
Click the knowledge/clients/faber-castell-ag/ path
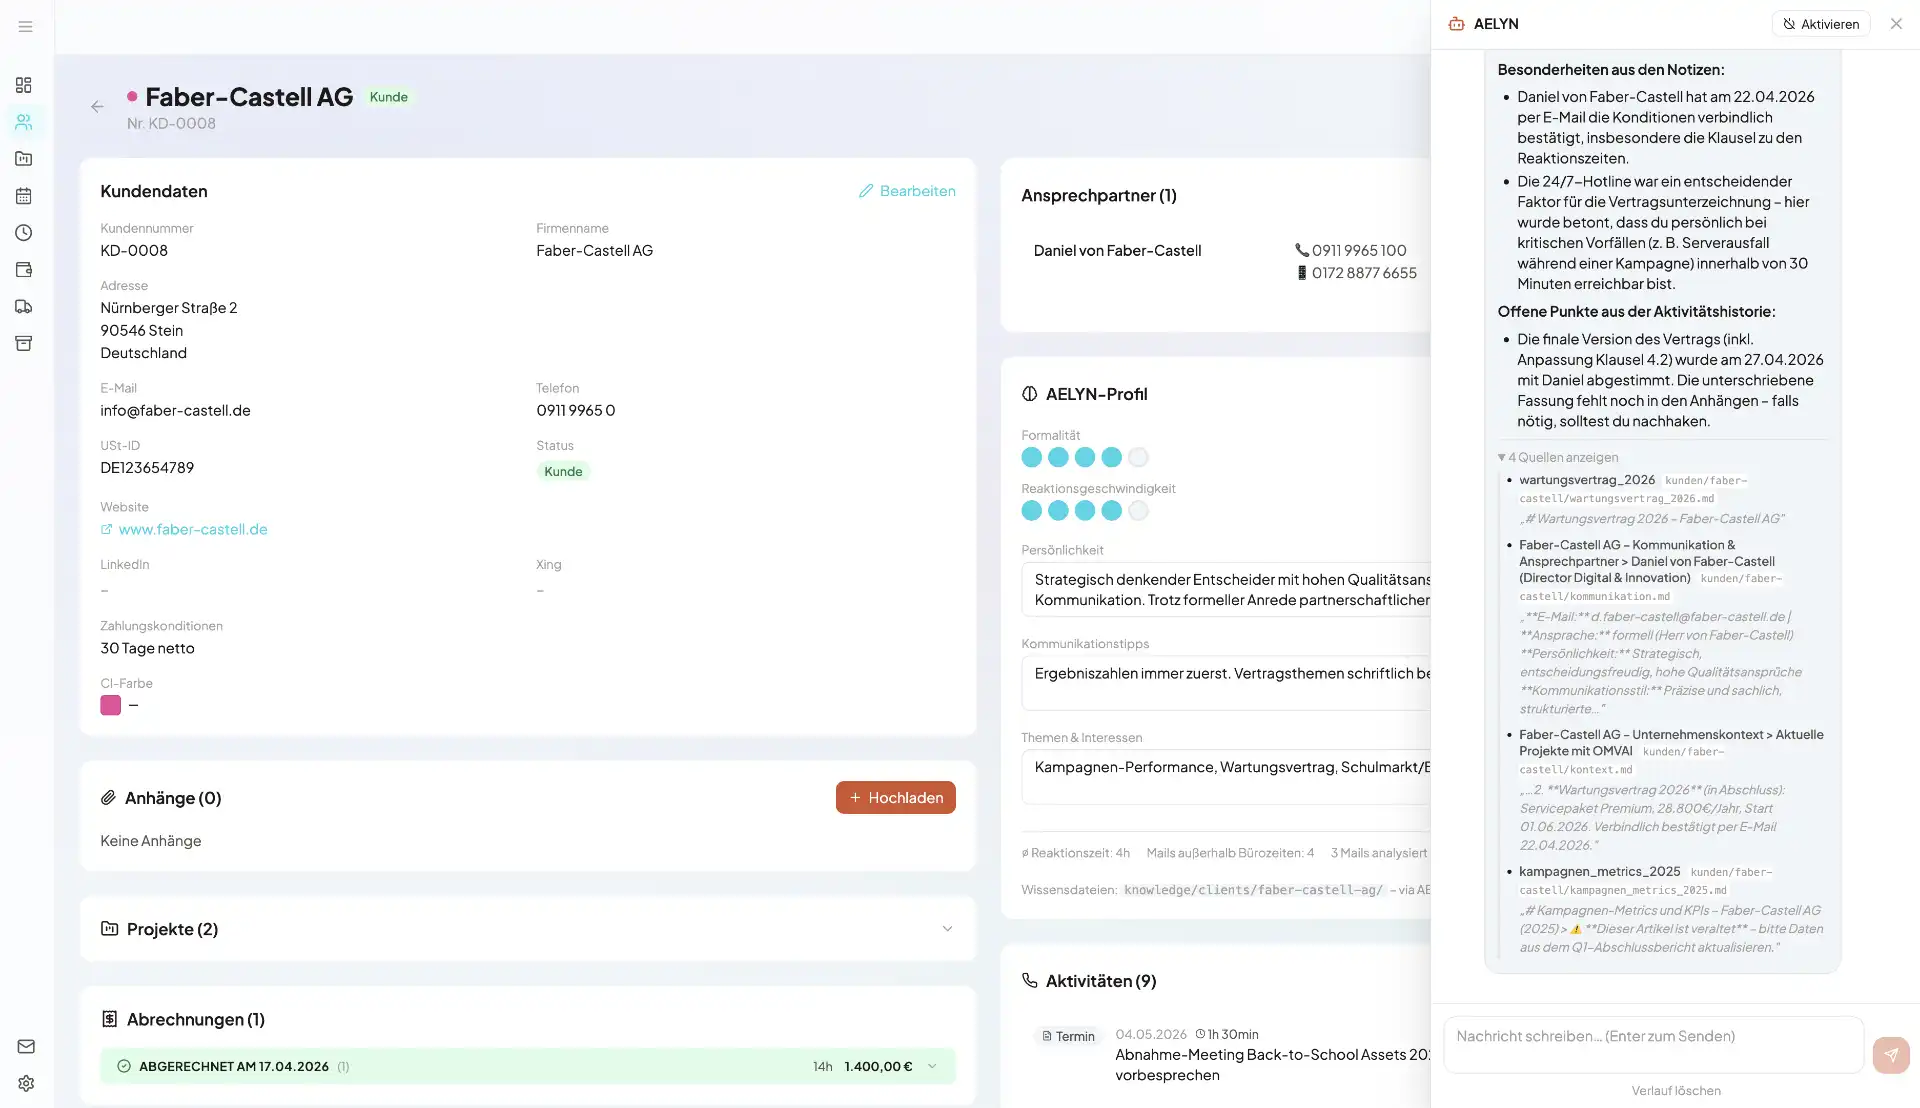point(1253,890)
